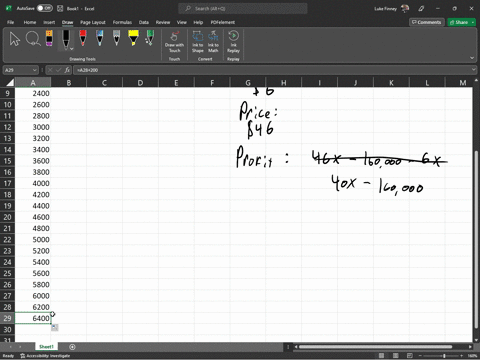The width and height of the screenshot is (480, 360).
Task: Collapse the ribbon with chevron
Action: pos(472,58)
